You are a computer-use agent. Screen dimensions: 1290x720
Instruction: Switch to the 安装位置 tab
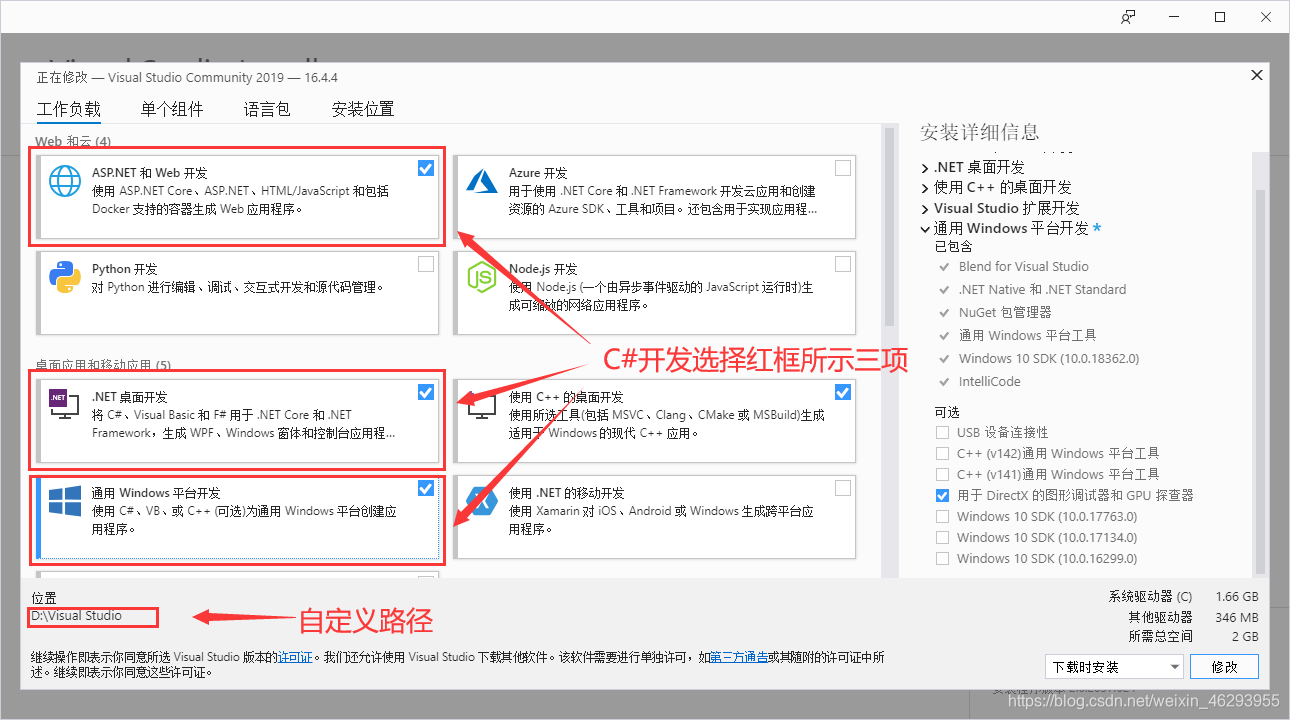click(x=363, y=109)
